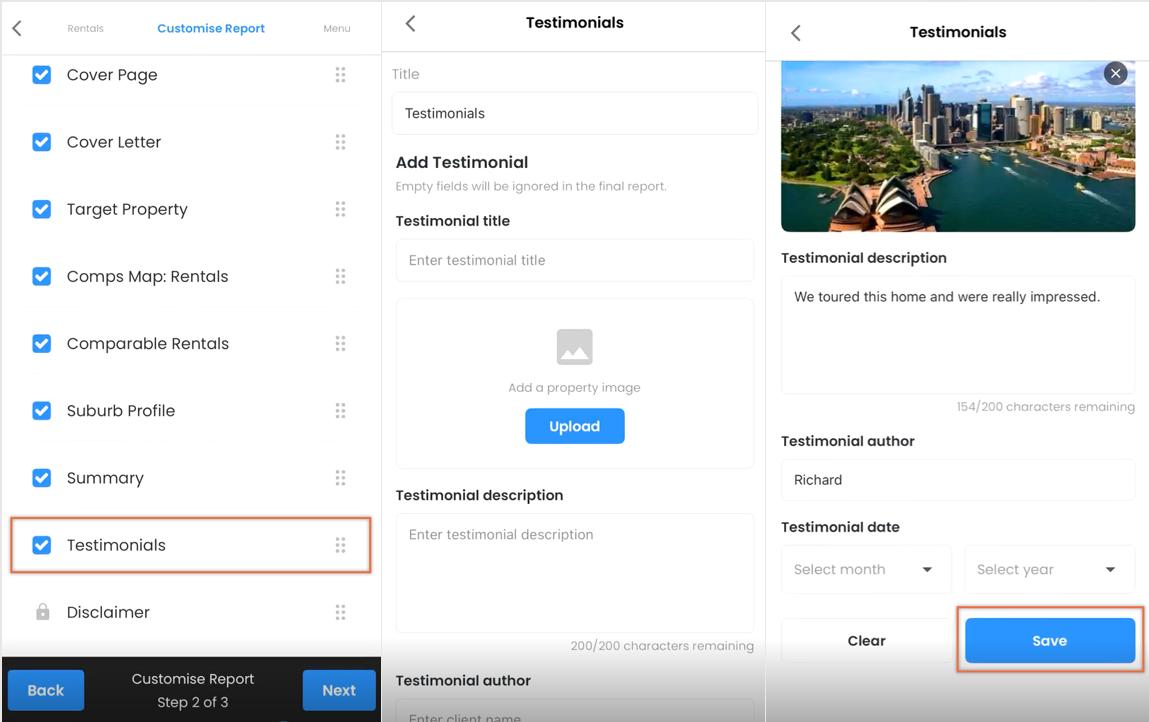
Task: Click the 154/200 characters remaining counter
Action: pos(1046,407)
